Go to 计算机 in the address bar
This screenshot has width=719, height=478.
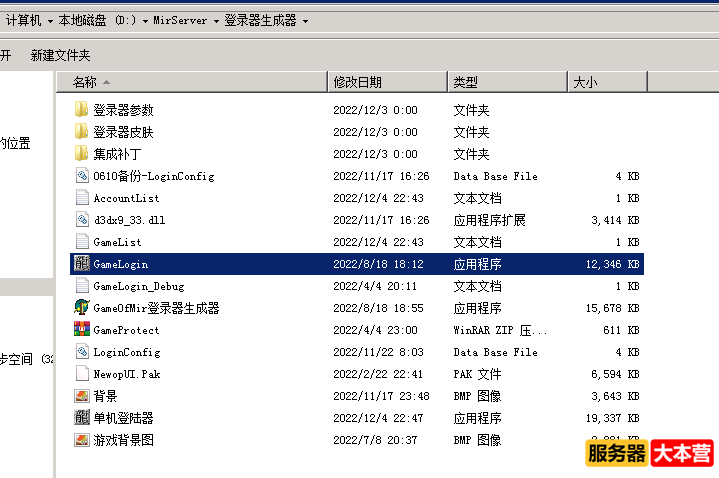pyautogui.click(x=23, y=21)
